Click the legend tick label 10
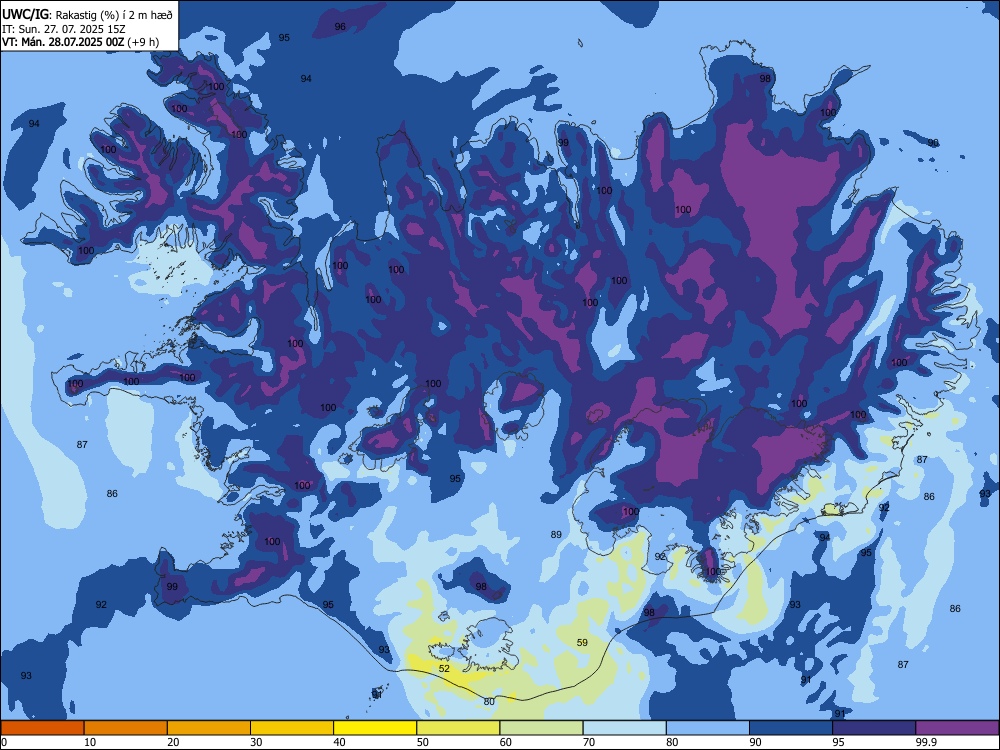This screenshot has width=1000, height=750. click(90, 742)
